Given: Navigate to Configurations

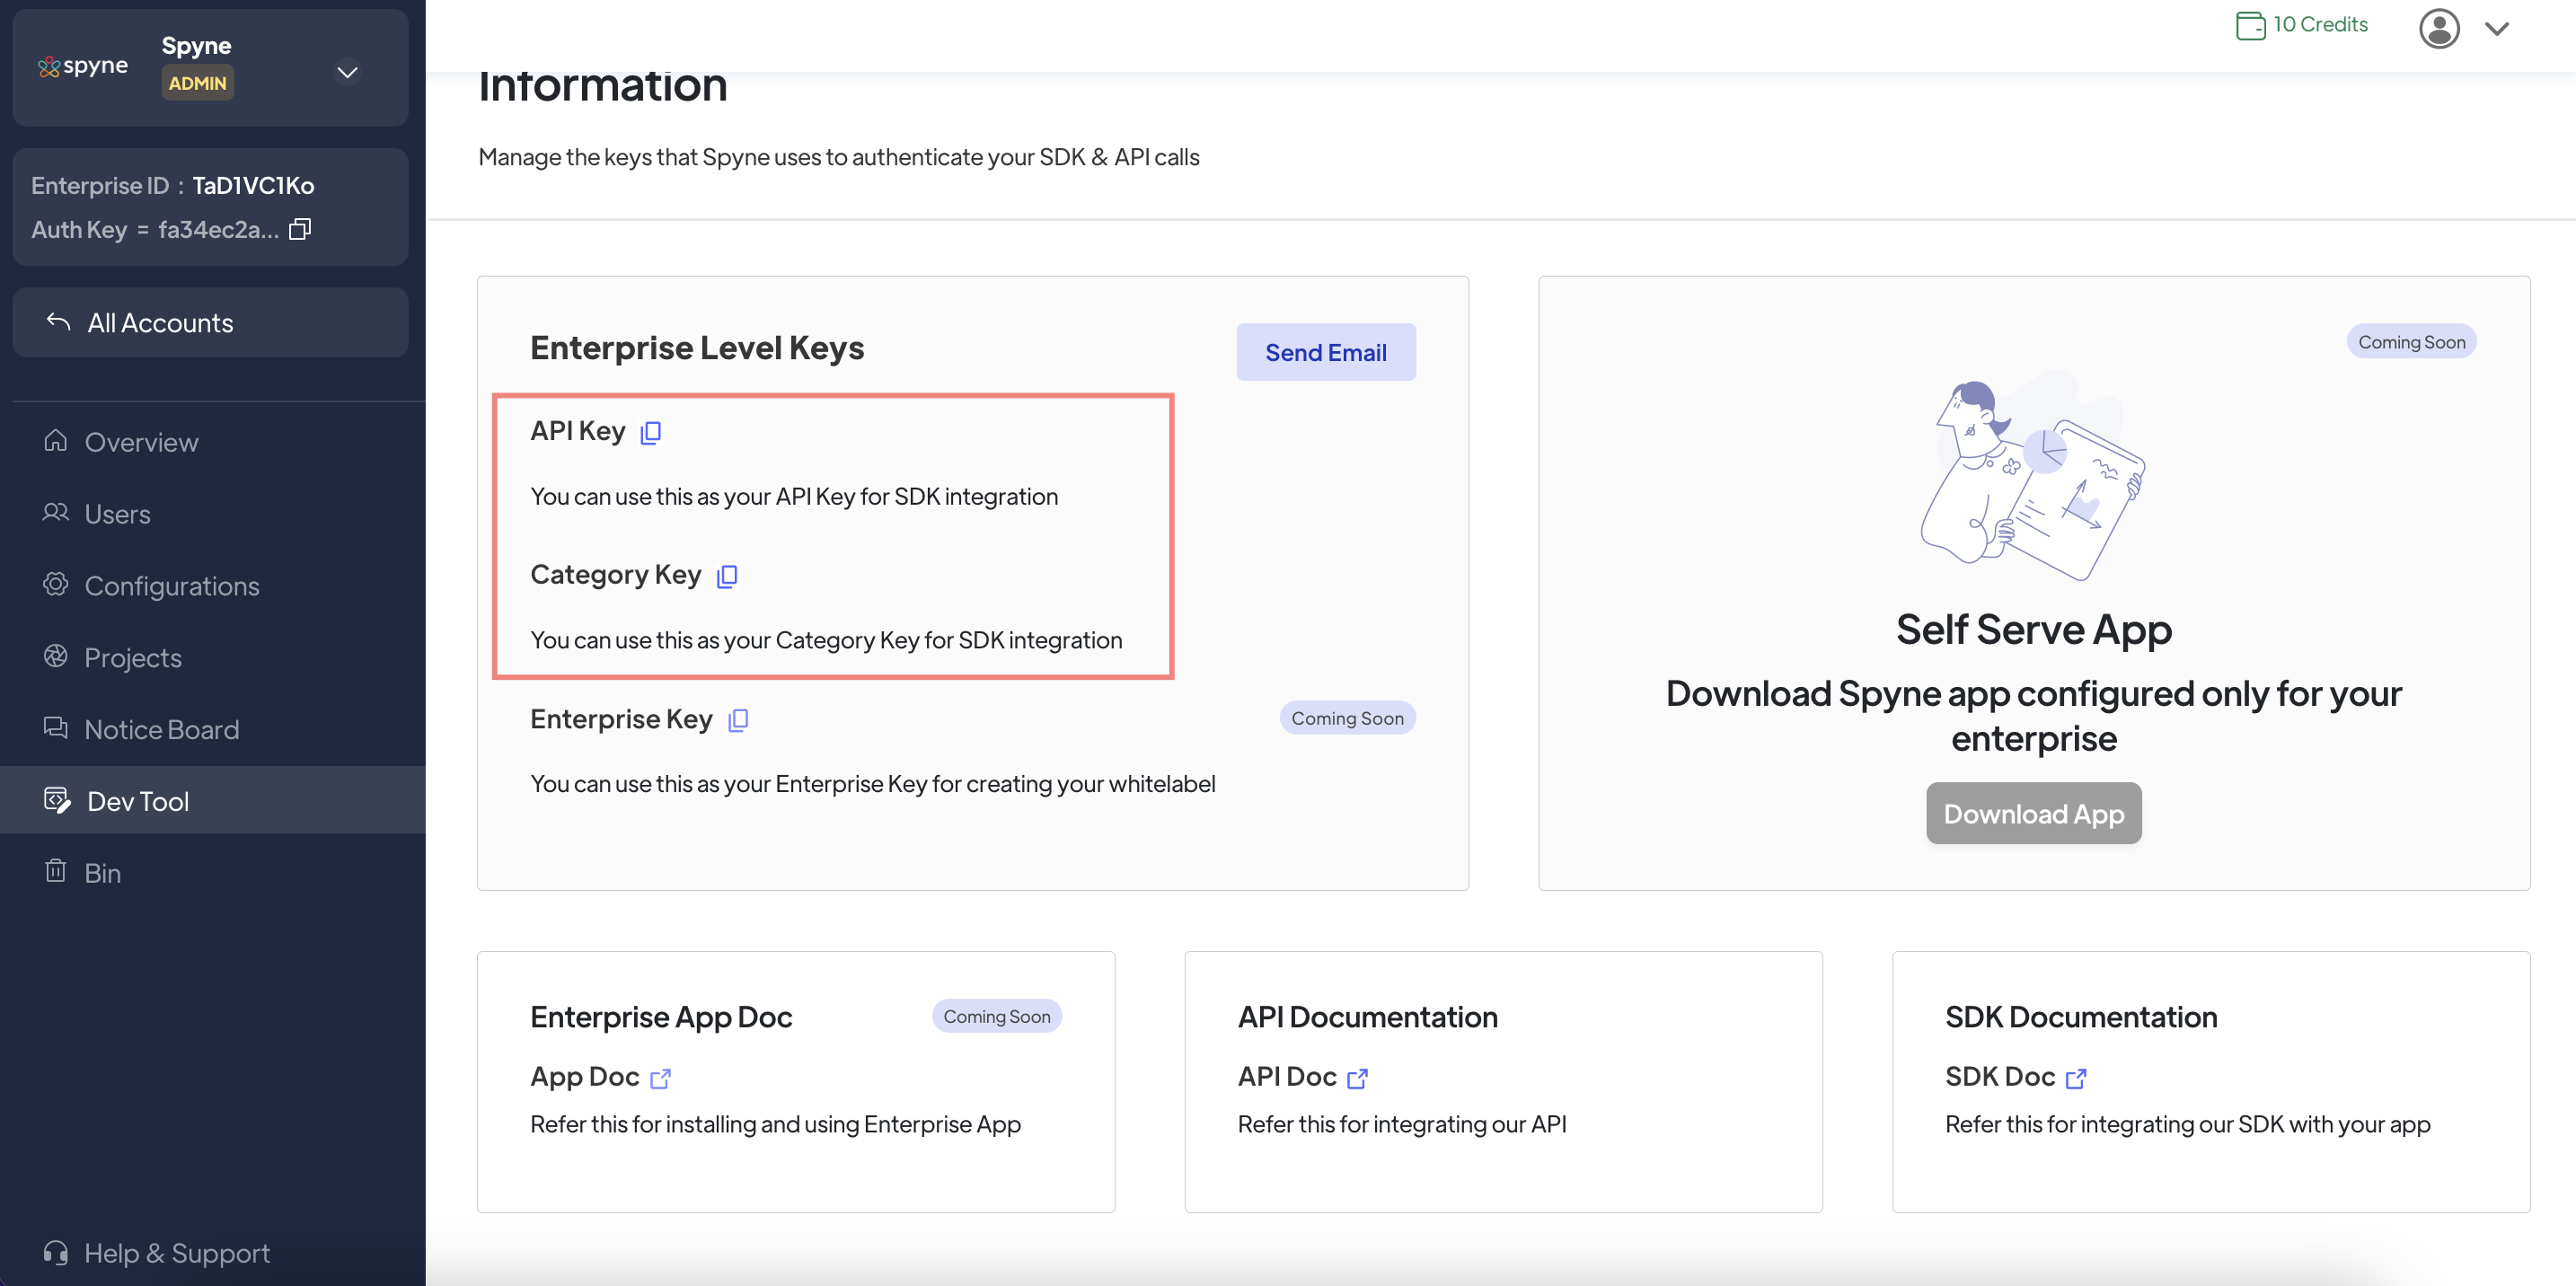Looking at the screenshot, I should pyautogui.click(x=171, y=586).
